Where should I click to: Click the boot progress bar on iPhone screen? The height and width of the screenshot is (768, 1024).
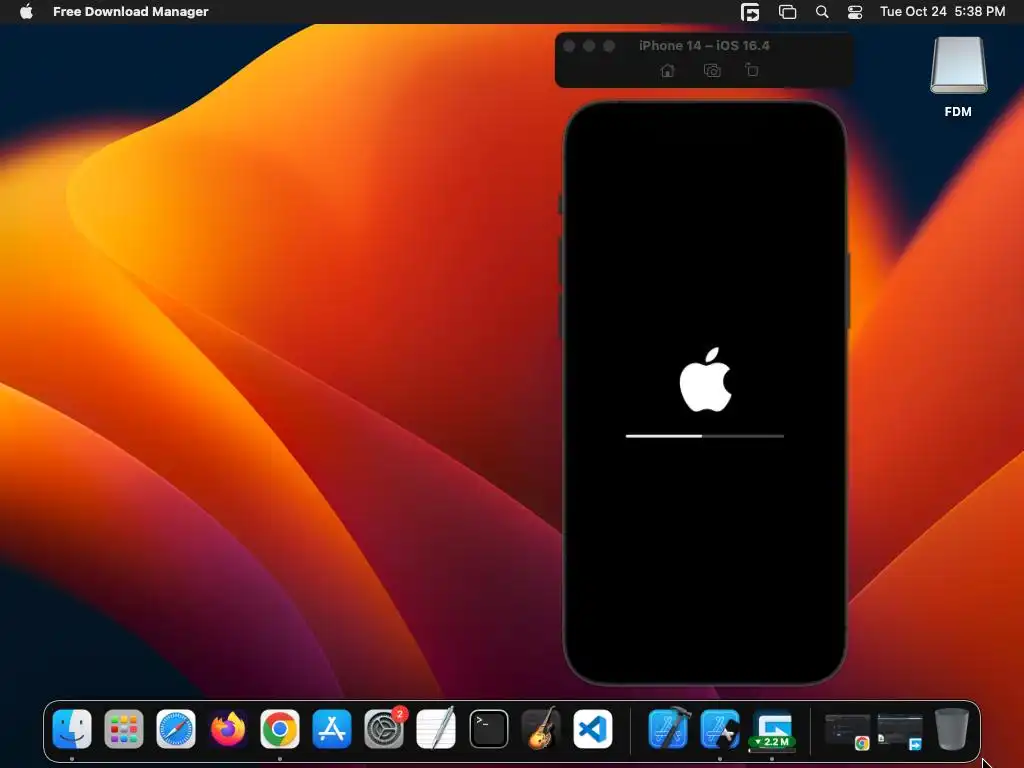point(705,436)
